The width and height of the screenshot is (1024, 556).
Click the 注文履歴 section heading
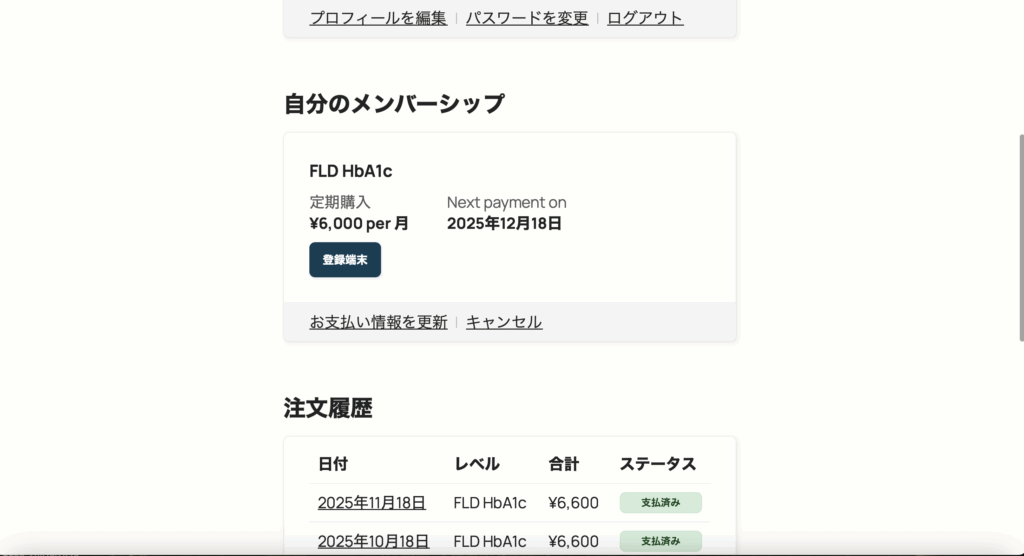328,408
